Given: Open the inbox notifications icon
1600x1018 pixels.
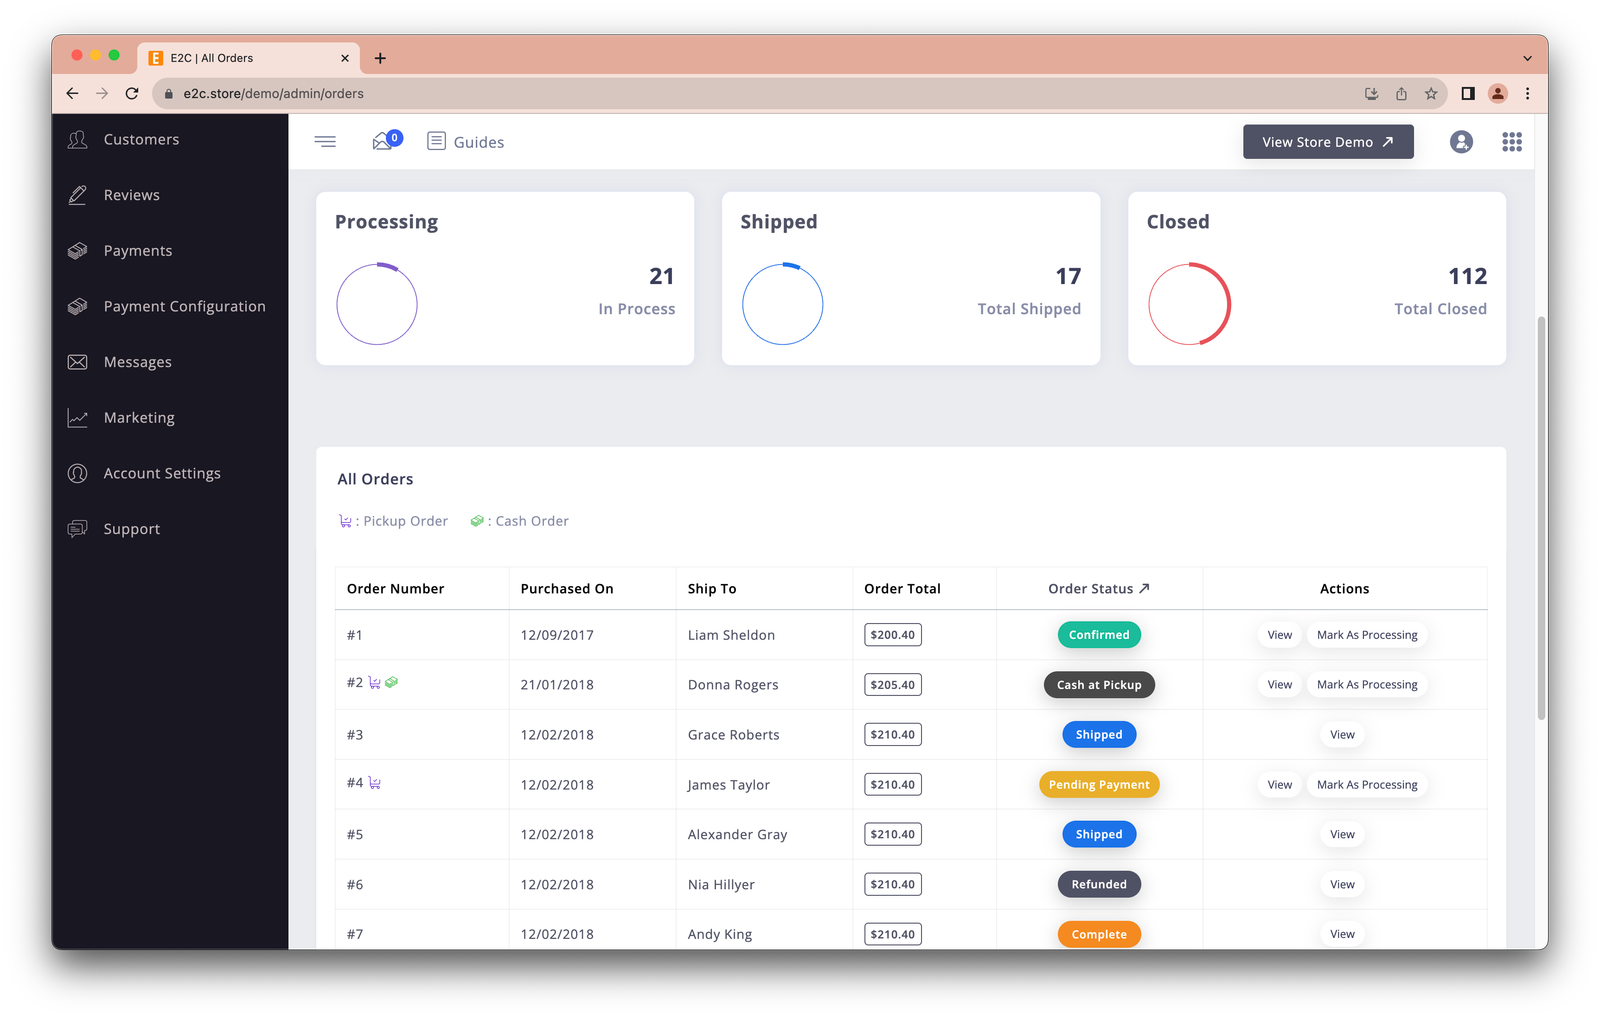Looking at the screenshot, I should tap(385, 142).
